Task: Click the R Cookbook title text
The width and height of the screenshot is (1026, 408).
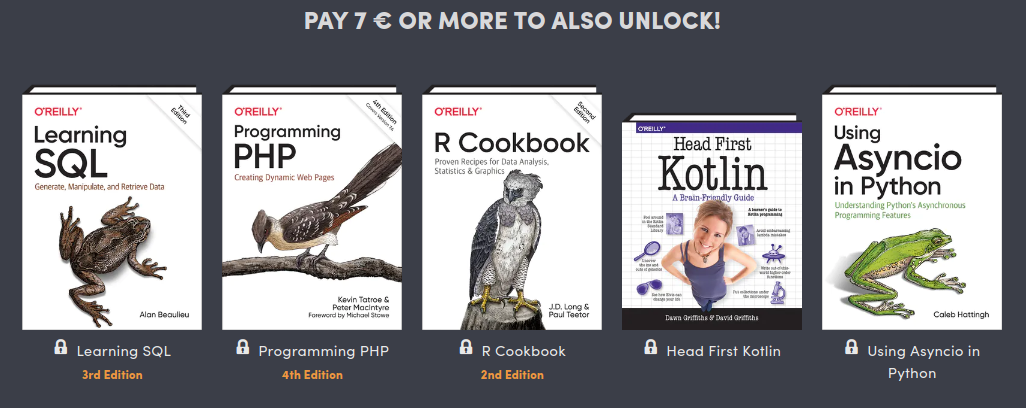Action: (523, 351)
